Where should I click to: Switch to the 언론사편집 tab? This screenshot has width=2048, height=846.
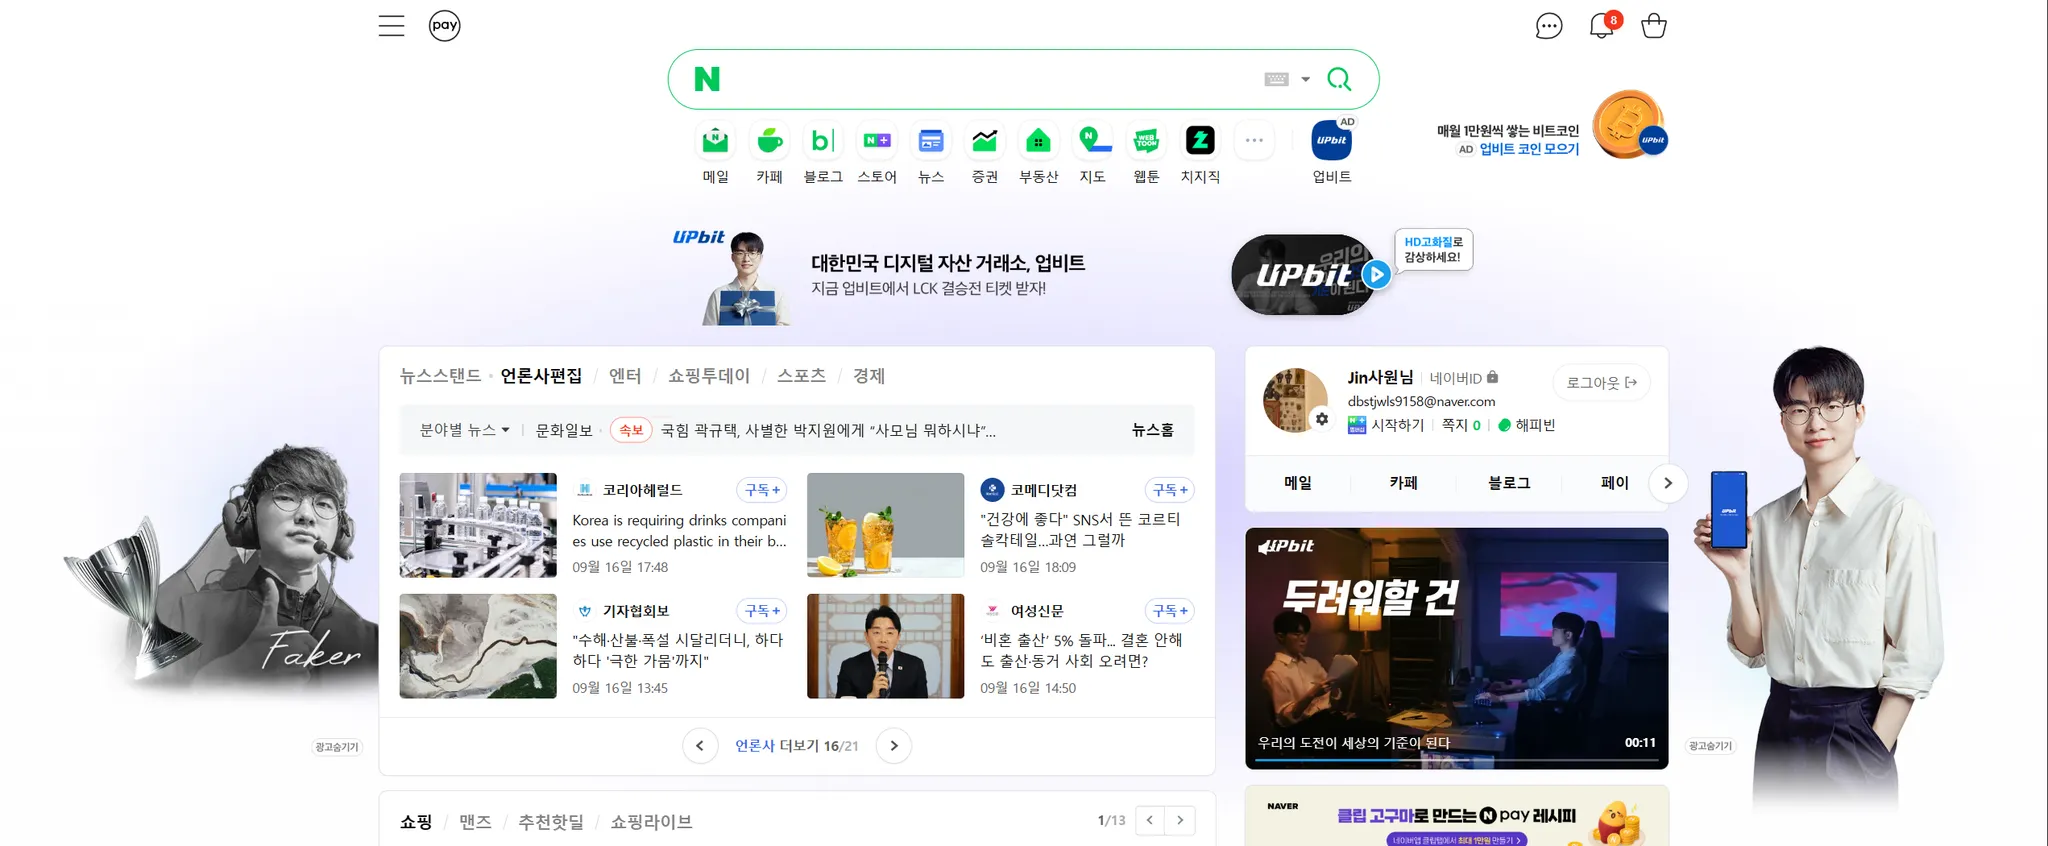click(541, 376)
